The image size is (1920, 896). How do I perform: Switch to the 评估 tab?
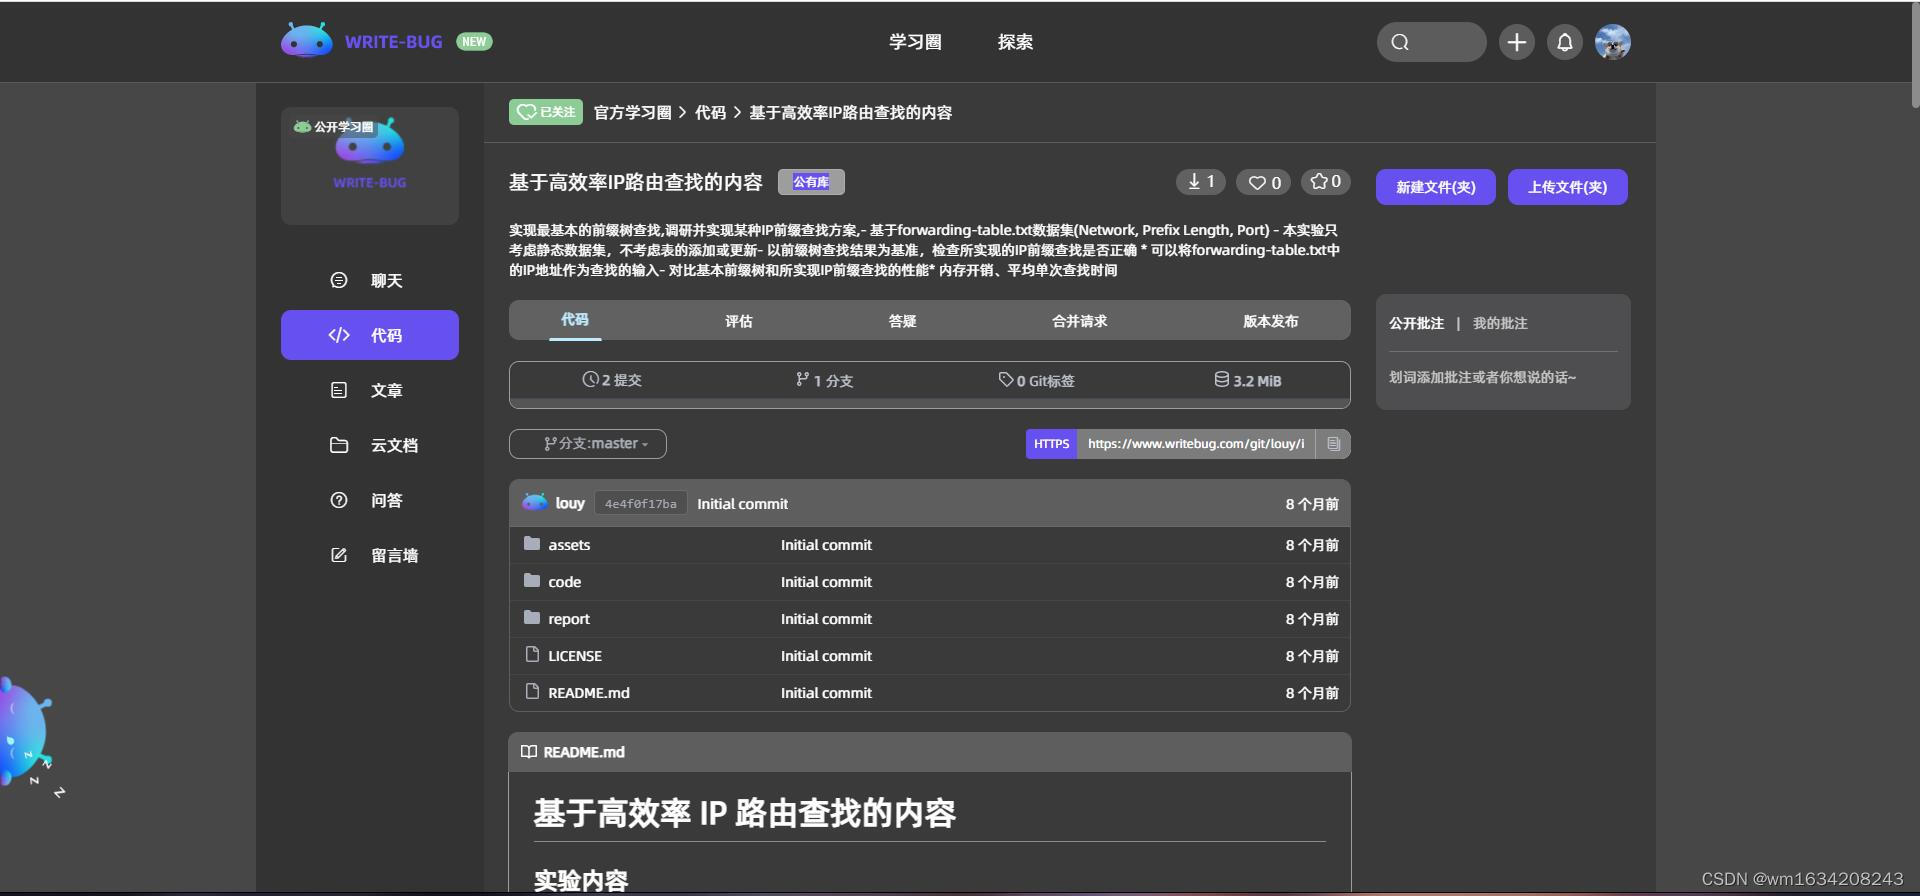point(739,321)
